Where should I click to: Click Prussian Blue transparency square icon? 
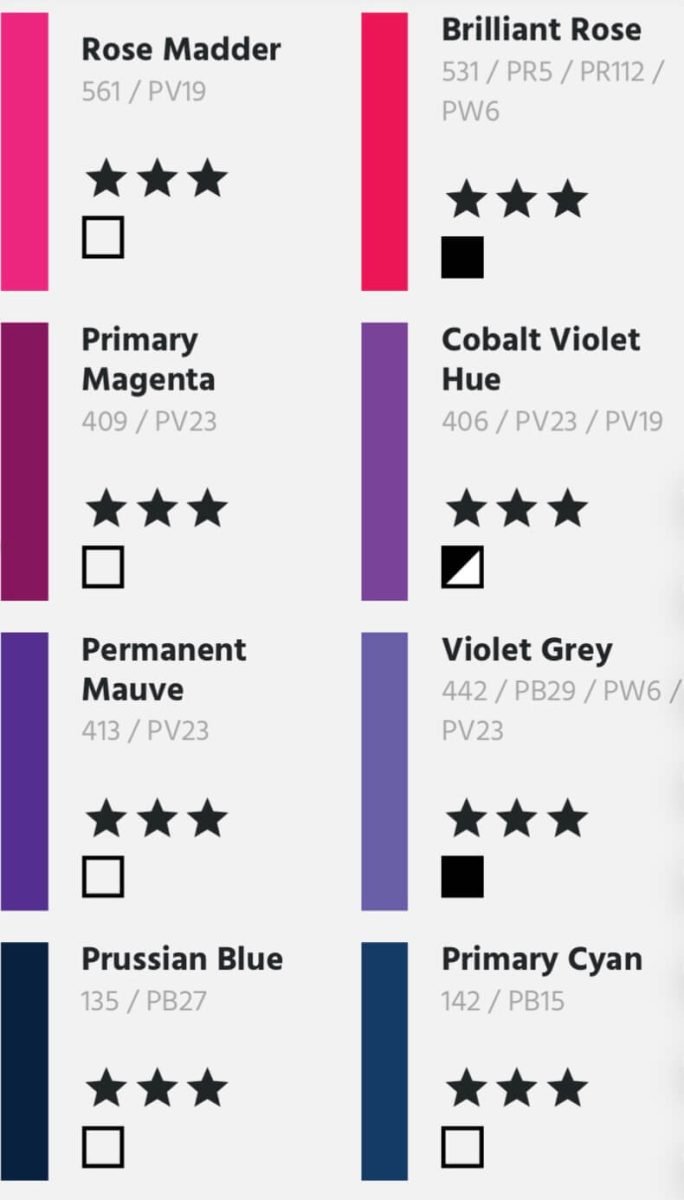[x=103, y=1147]
